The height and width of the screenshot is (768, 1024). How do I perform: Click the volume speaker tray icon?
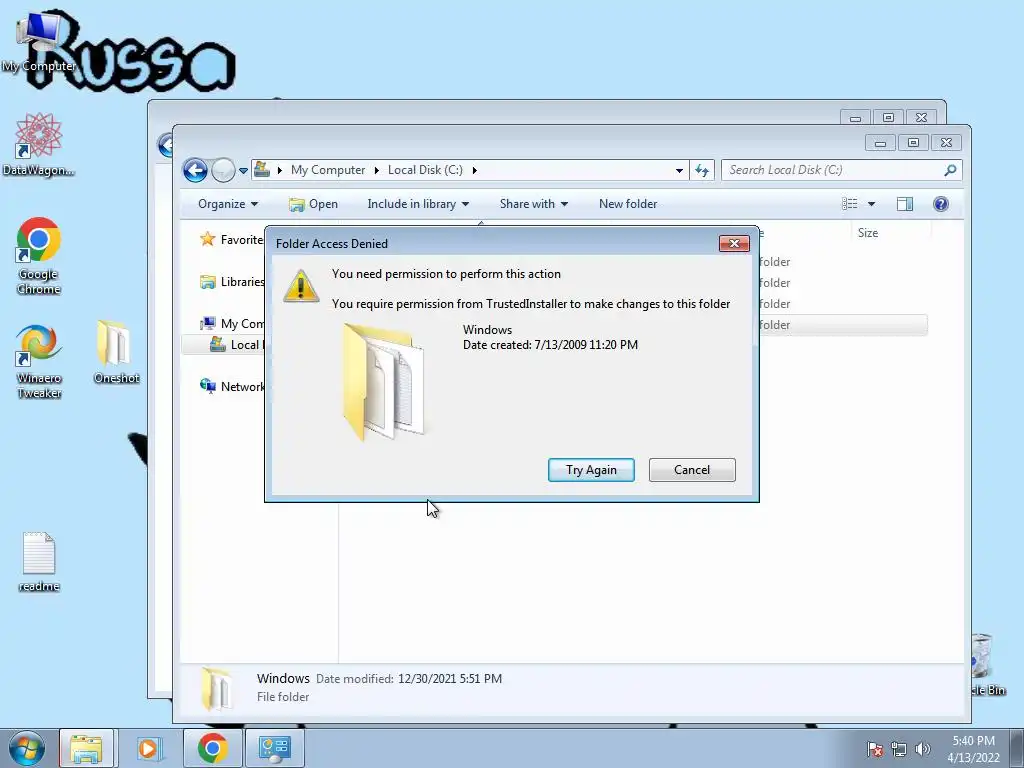click(x=923, y=749)
